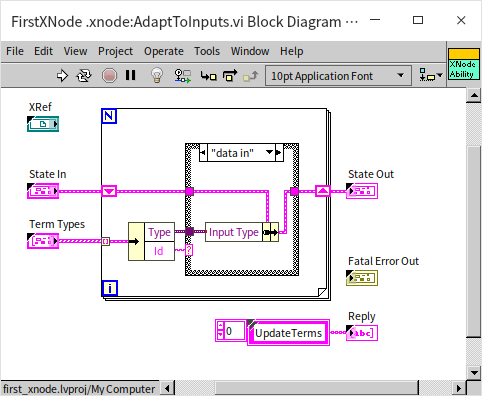Click the horizontal scrollbar left arrow
Viewport: 482px width, 396px height.
[167, 388]
